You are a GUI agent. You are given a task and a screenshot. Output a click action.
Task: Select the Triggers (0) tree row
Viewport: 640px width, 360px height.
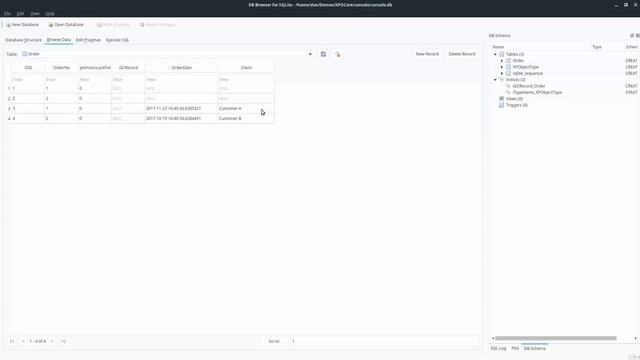516,105
